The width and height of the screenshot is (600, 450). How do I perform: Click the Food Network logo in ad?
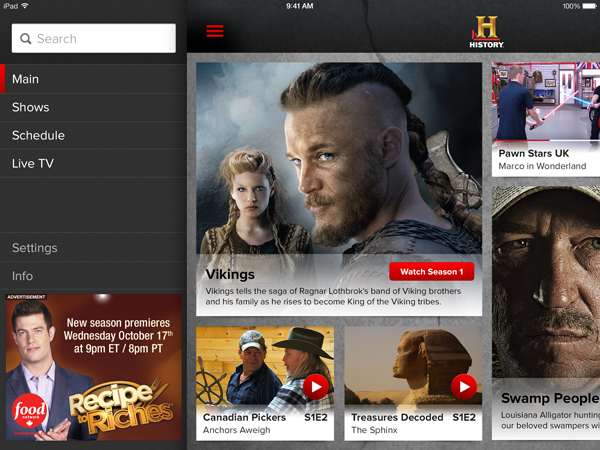tap(30, 412)
